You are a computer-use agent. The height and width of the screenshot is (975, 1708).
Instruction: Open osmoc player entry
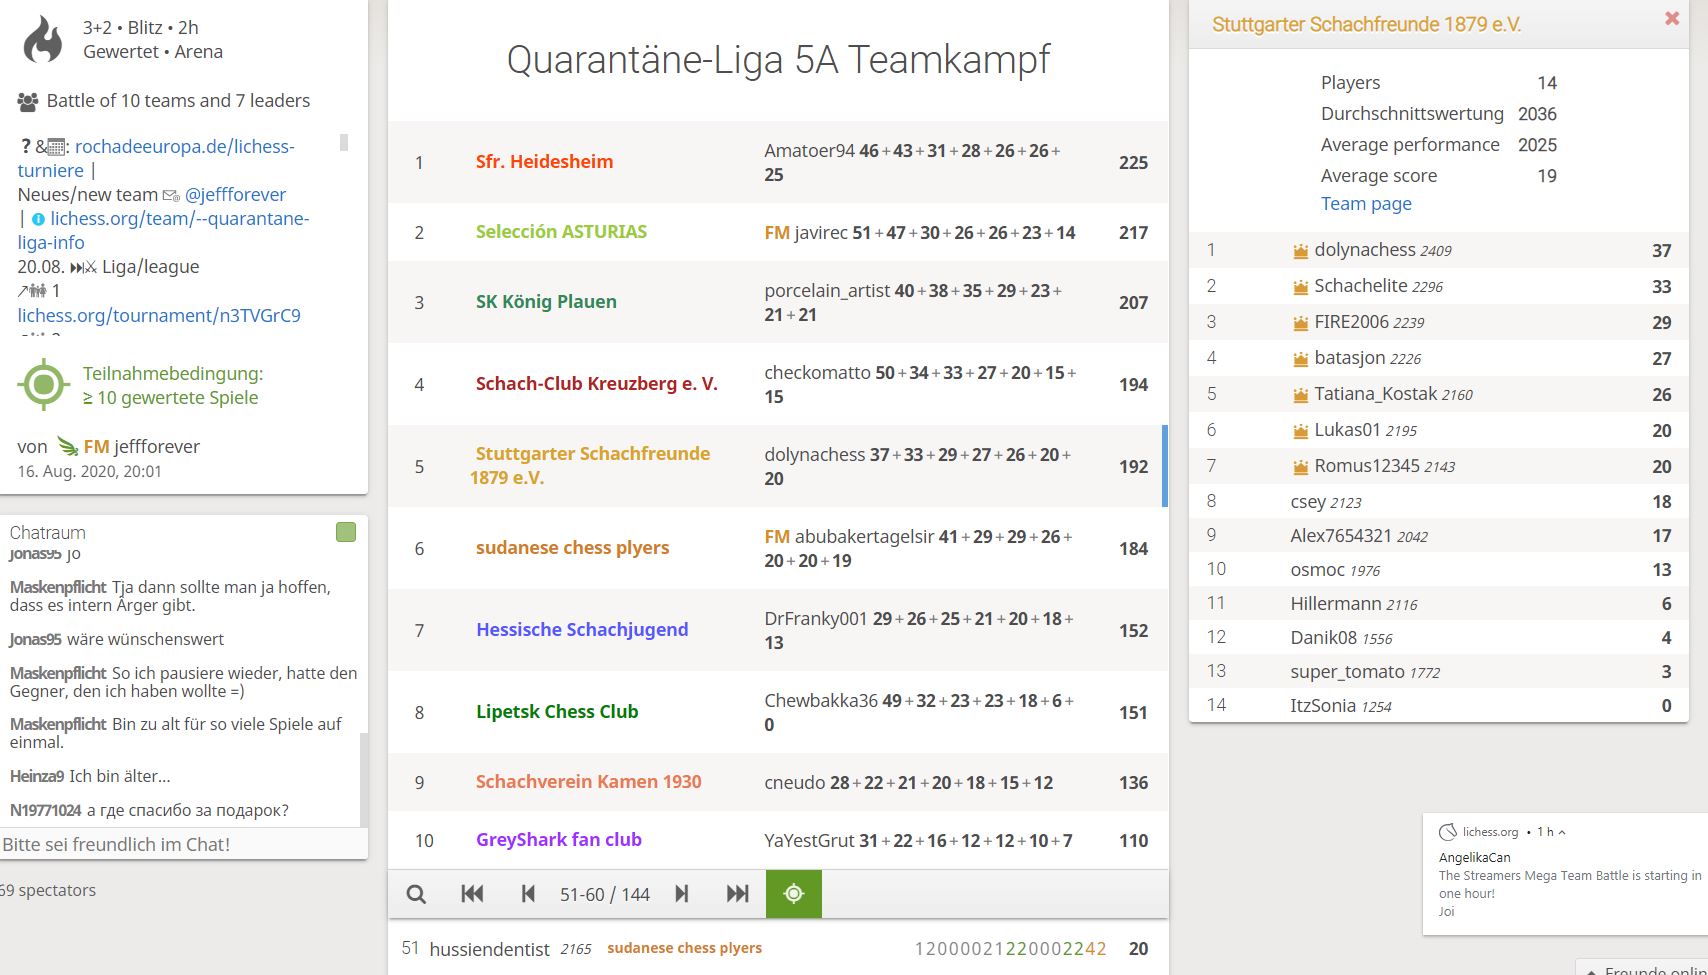click(x=1438, y=570)
